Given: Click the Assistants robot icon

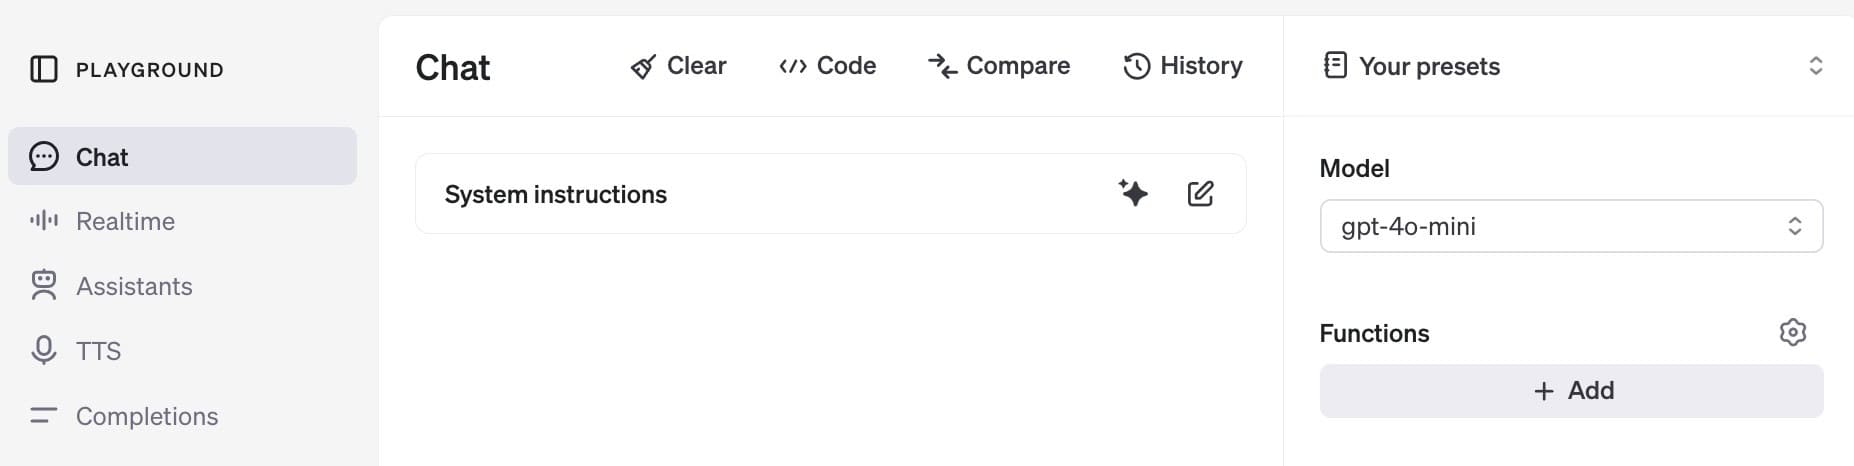Looking at the screenshot, I should 44,286.
